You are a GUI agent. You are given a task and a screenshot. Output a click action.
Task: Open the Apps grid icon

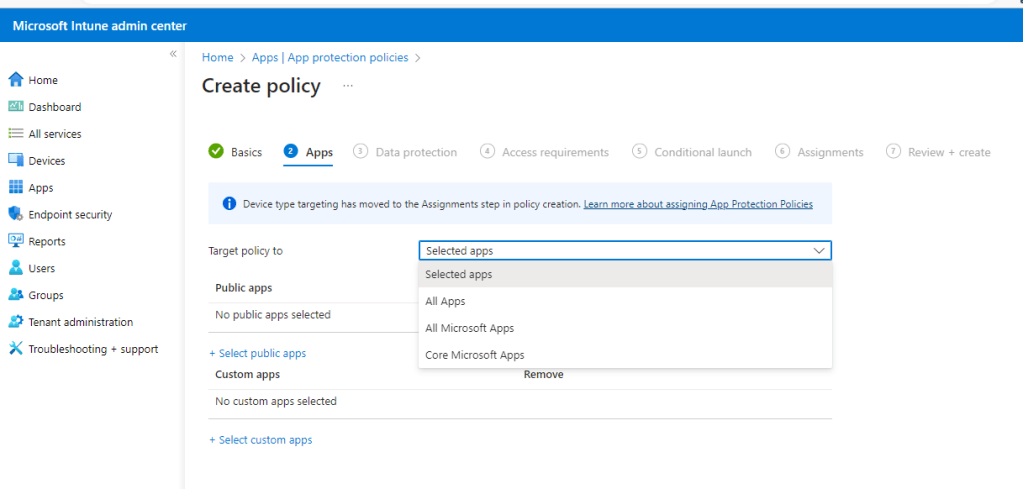point(15,188)
